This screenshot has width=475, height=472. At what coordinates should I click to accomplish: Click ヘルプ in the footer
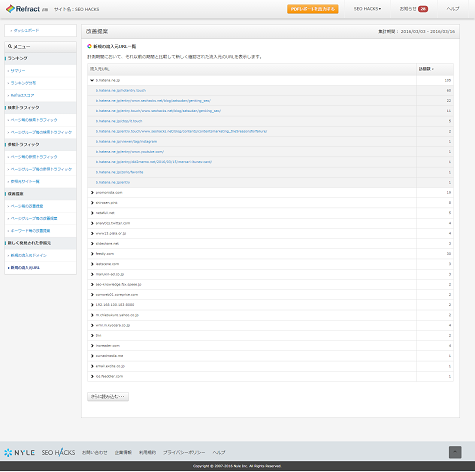[219, 452]
